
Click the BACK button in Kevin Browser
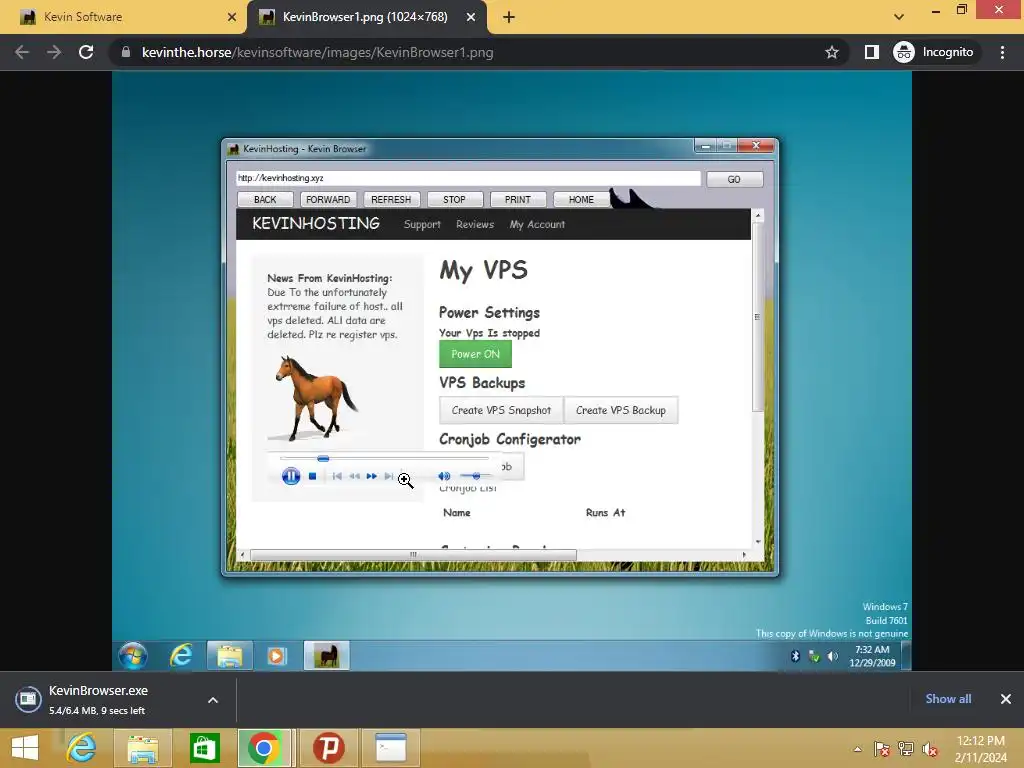[x=264, y=199]
